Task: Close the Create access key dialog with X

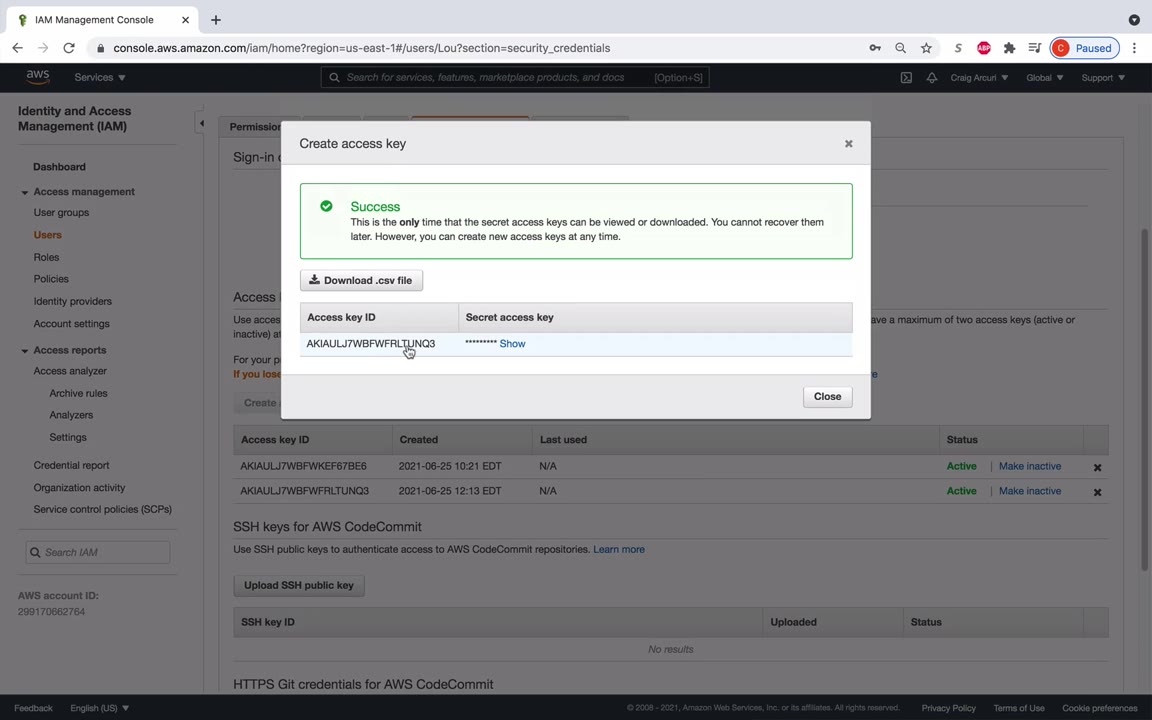Action: (849, 144)
